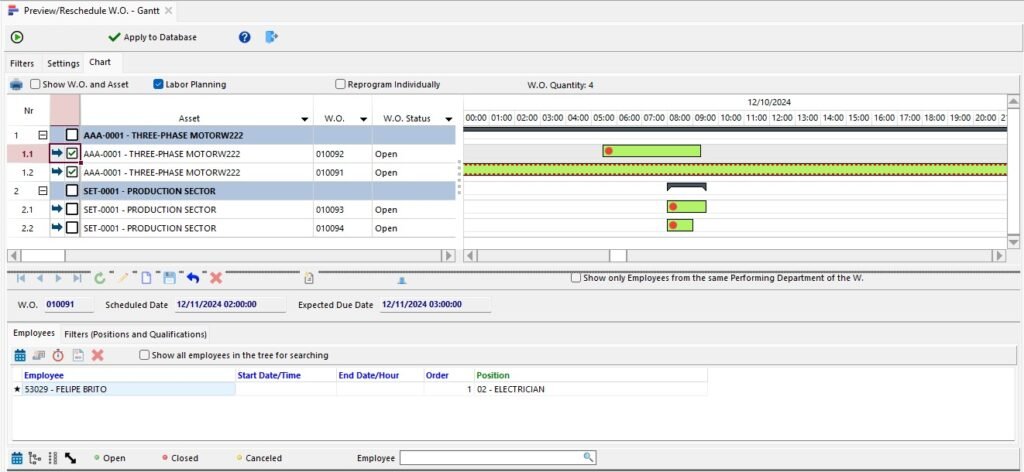Collapse group 2 SET-0001 PRODUCTION SECTOR
The image size is (1024, 472).
click(43, 191)
